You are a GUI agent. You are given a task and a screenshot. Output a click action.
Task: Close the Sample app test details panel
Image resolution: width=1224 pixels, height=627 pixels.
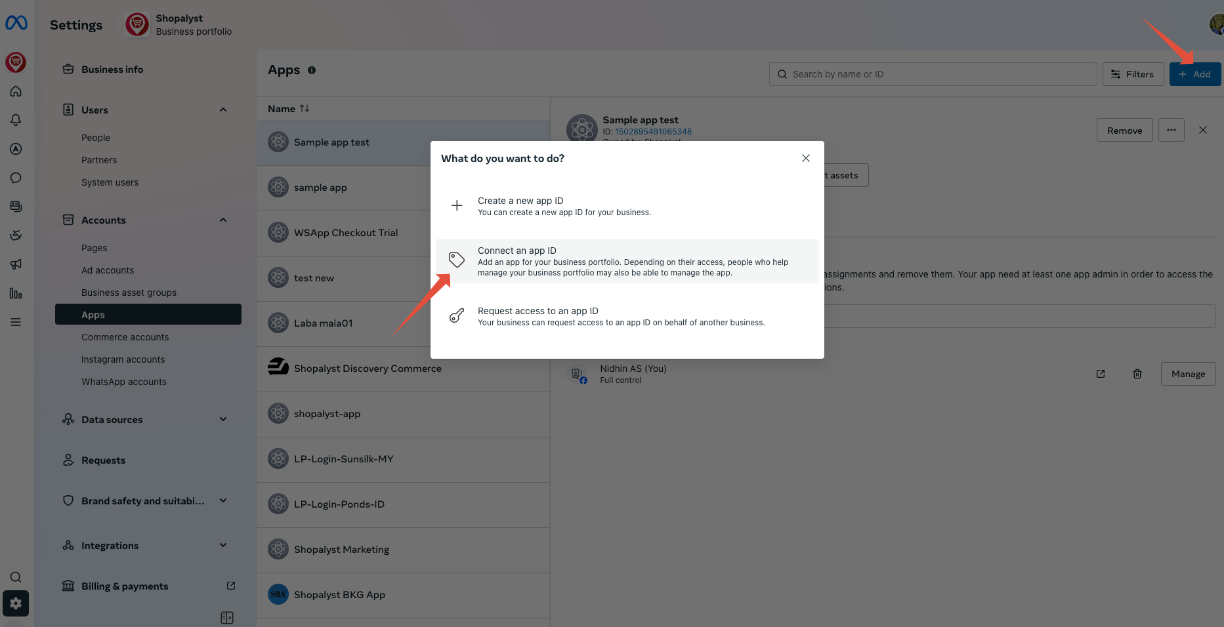(1203, 130)
